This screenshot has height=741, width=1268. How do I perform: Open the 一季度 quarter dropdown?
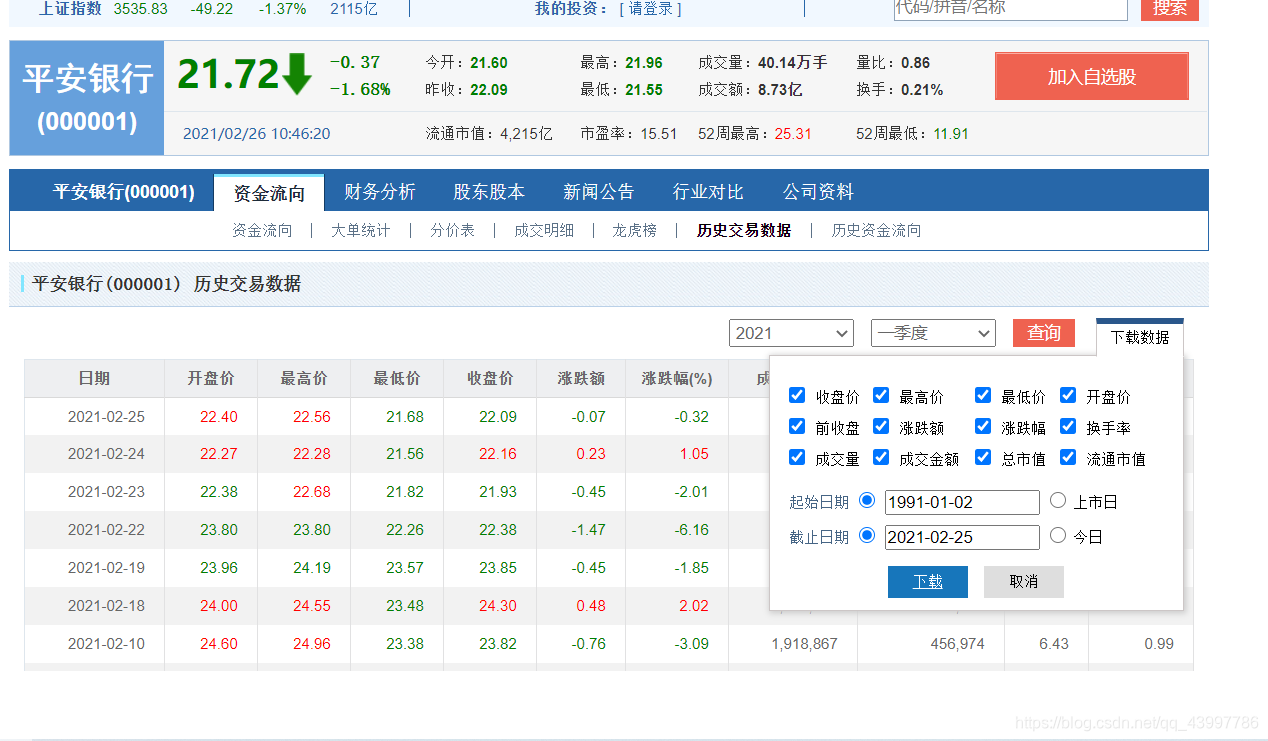click(x=933, y=333)
